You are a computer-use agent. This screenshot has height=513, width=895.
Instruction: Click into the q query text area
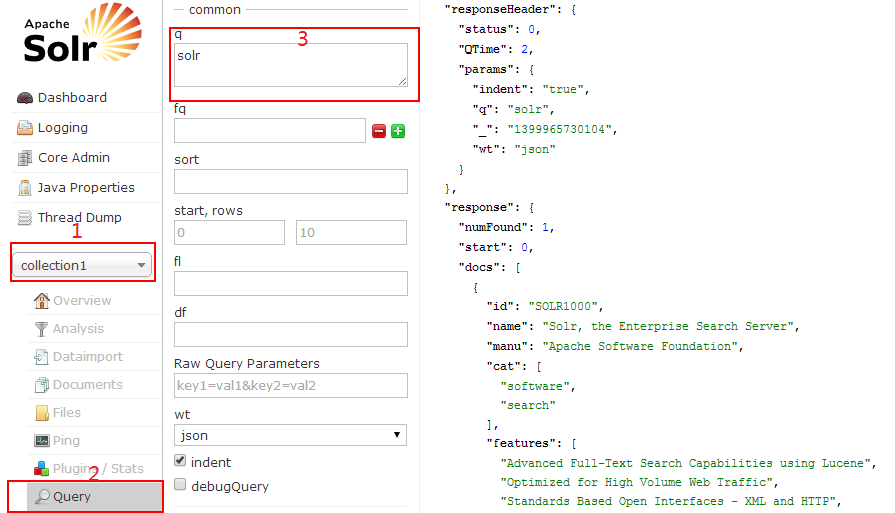click(290, 65)
